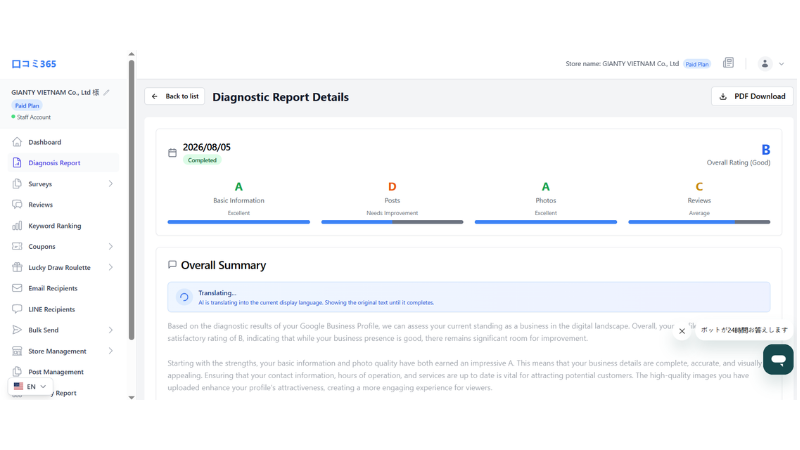Click the sidebar Paid Plan badge

[x=27, y=106]
